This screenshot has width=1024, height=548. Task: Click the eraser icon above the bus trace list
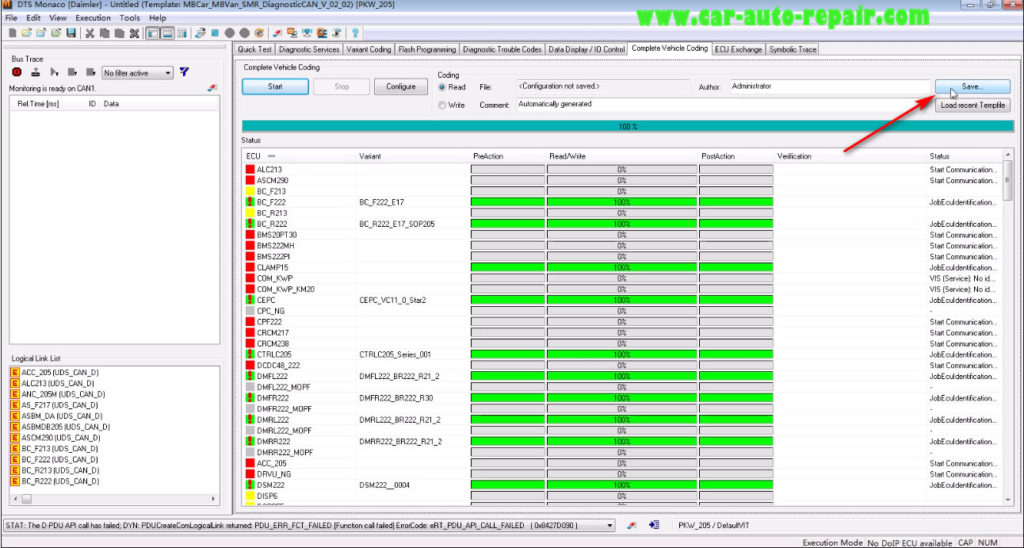[211, 88]
